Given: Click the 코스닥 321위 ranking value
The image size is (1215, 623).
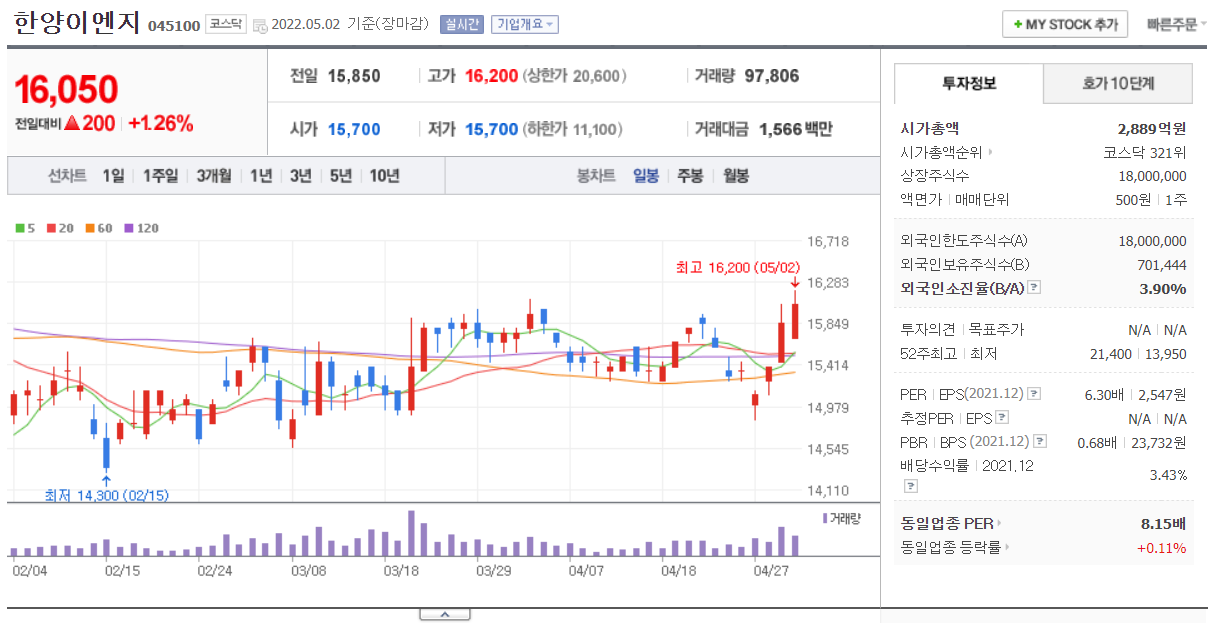Looking at the screenshot, I should (x=1145, y=153).
